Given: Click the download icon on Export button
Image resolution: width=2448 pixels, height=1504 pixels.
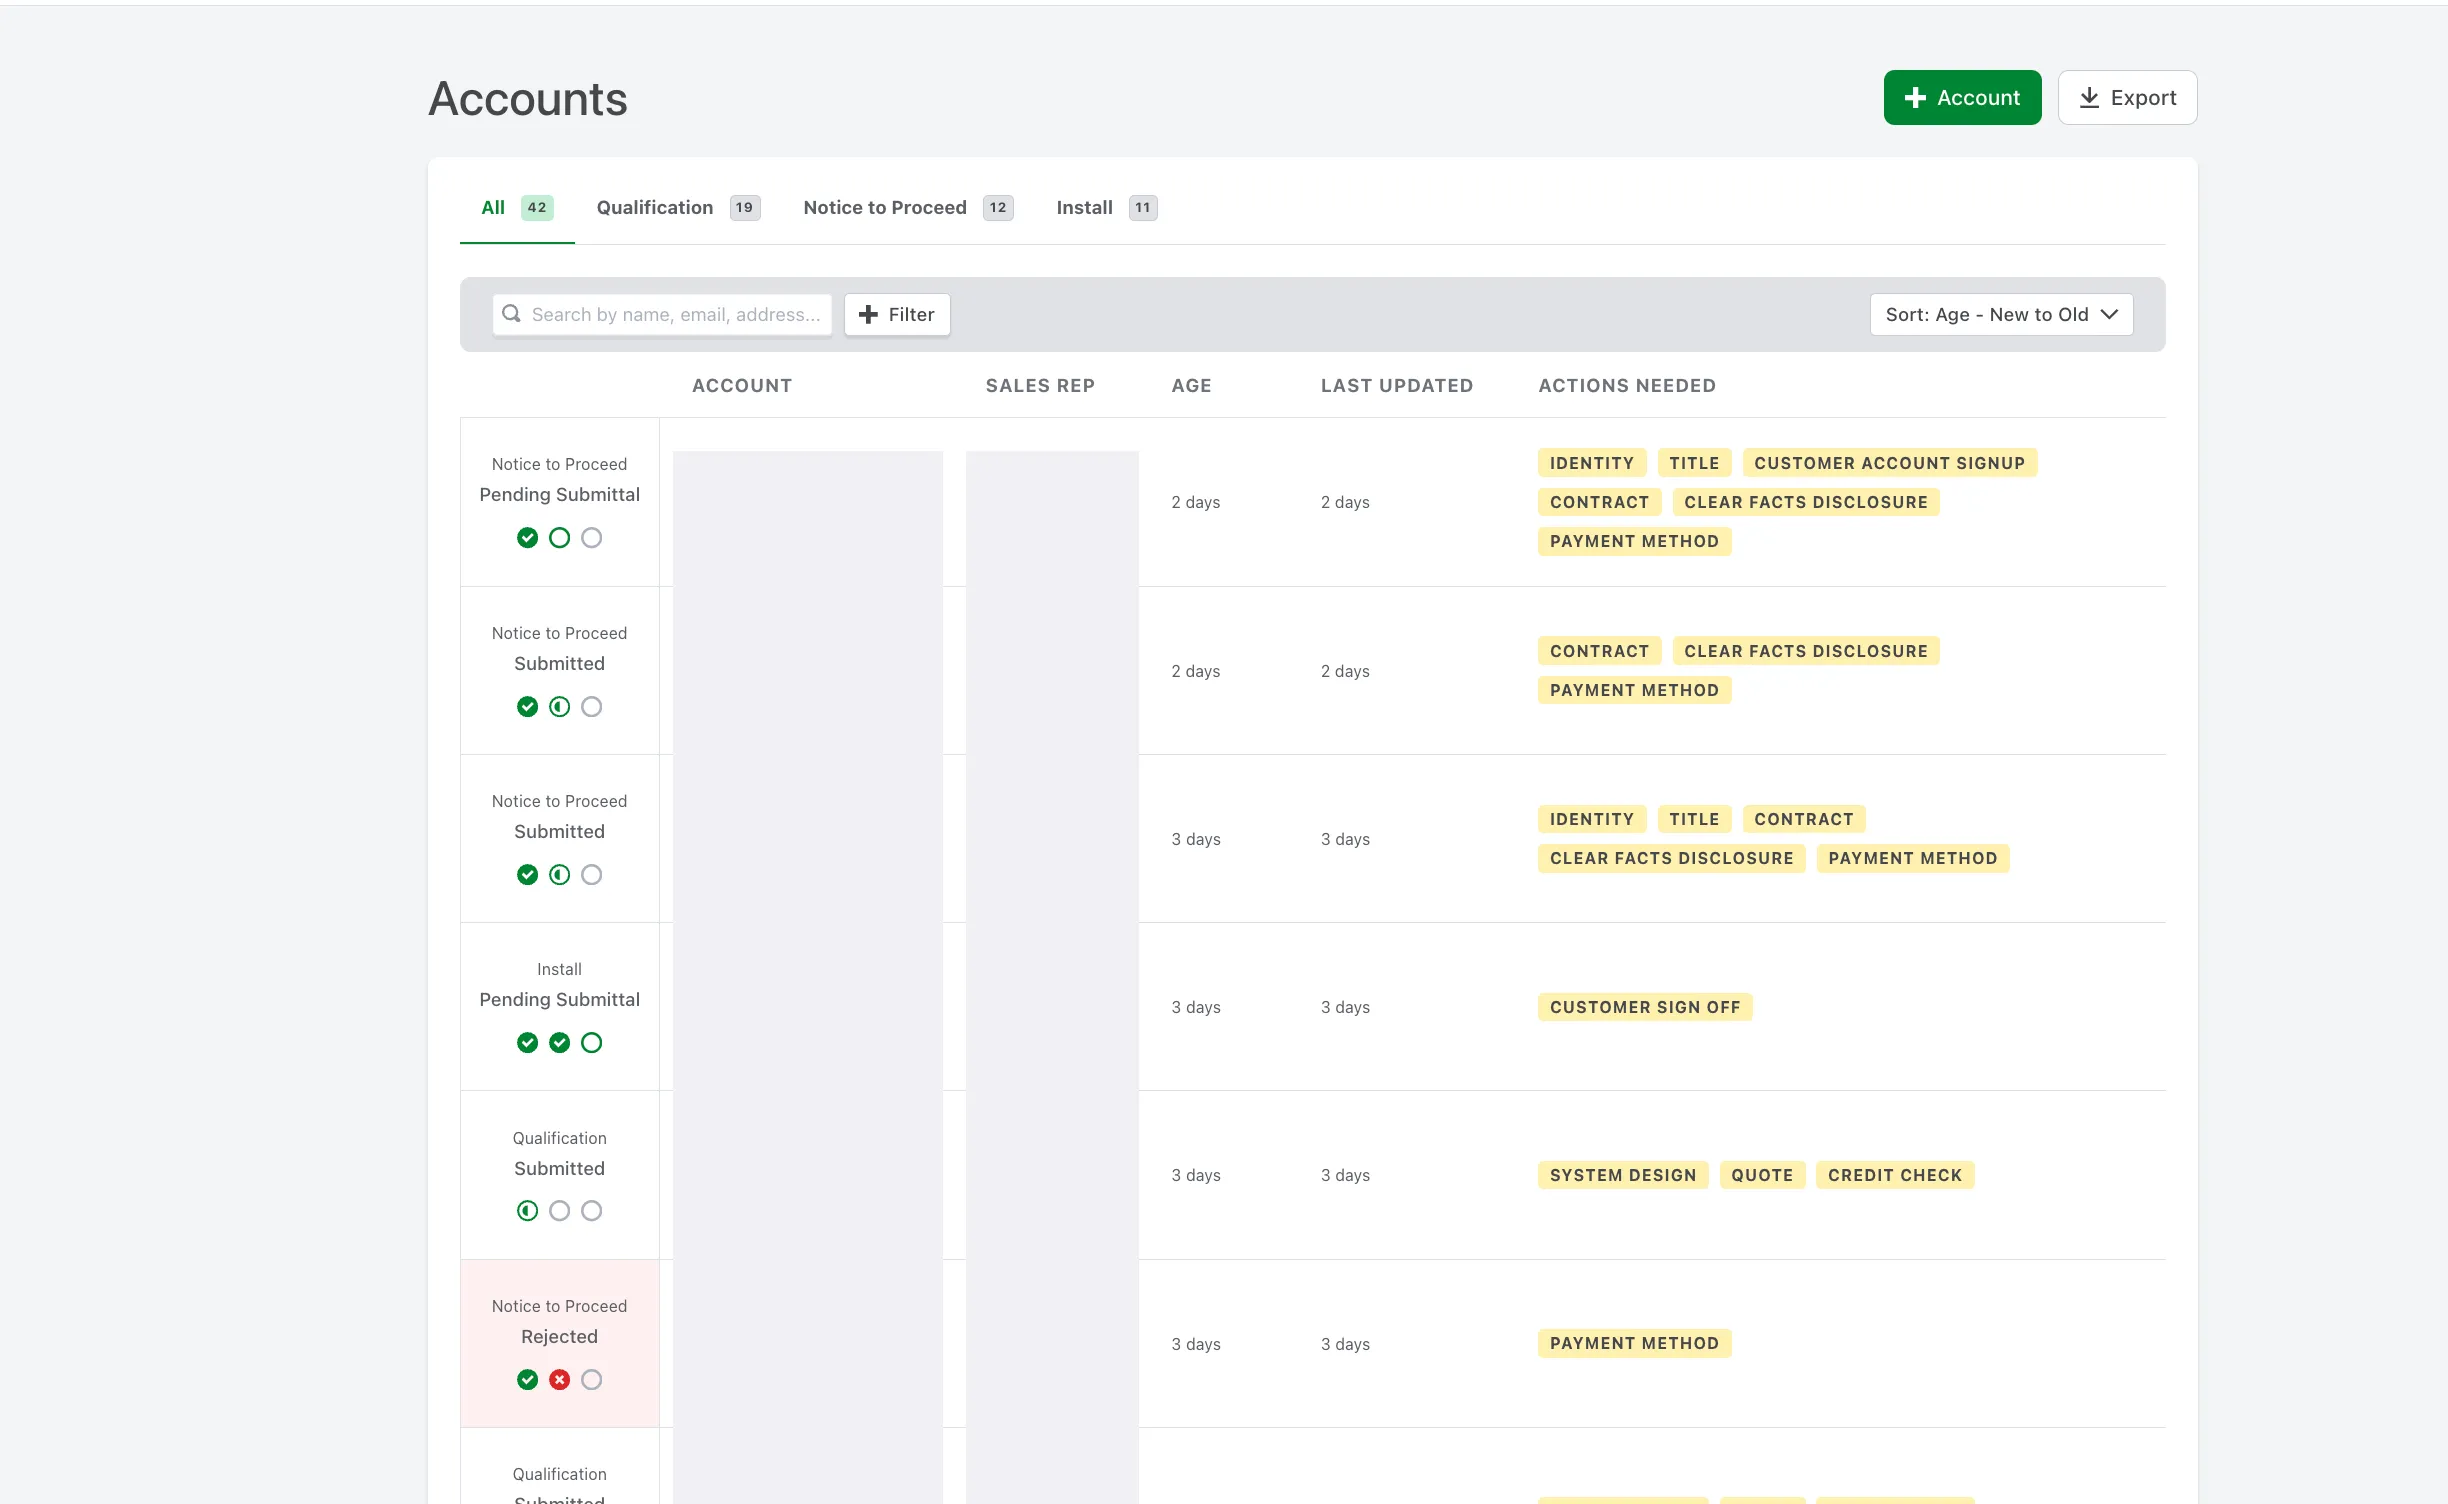Looking at the screenshot, I should (x=2089, y=97).
